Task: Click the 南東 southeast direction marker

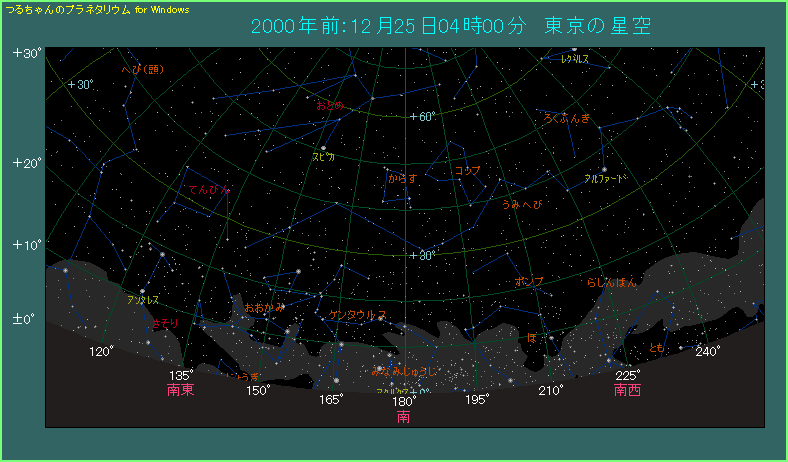Action: pyautogui.click(x=181, y=390)
